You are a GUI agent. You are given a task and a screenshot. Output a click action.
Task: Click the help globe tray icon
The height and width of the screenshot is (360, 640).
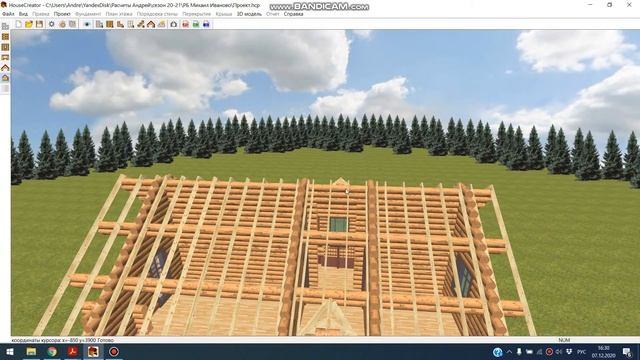click(497, 352)
